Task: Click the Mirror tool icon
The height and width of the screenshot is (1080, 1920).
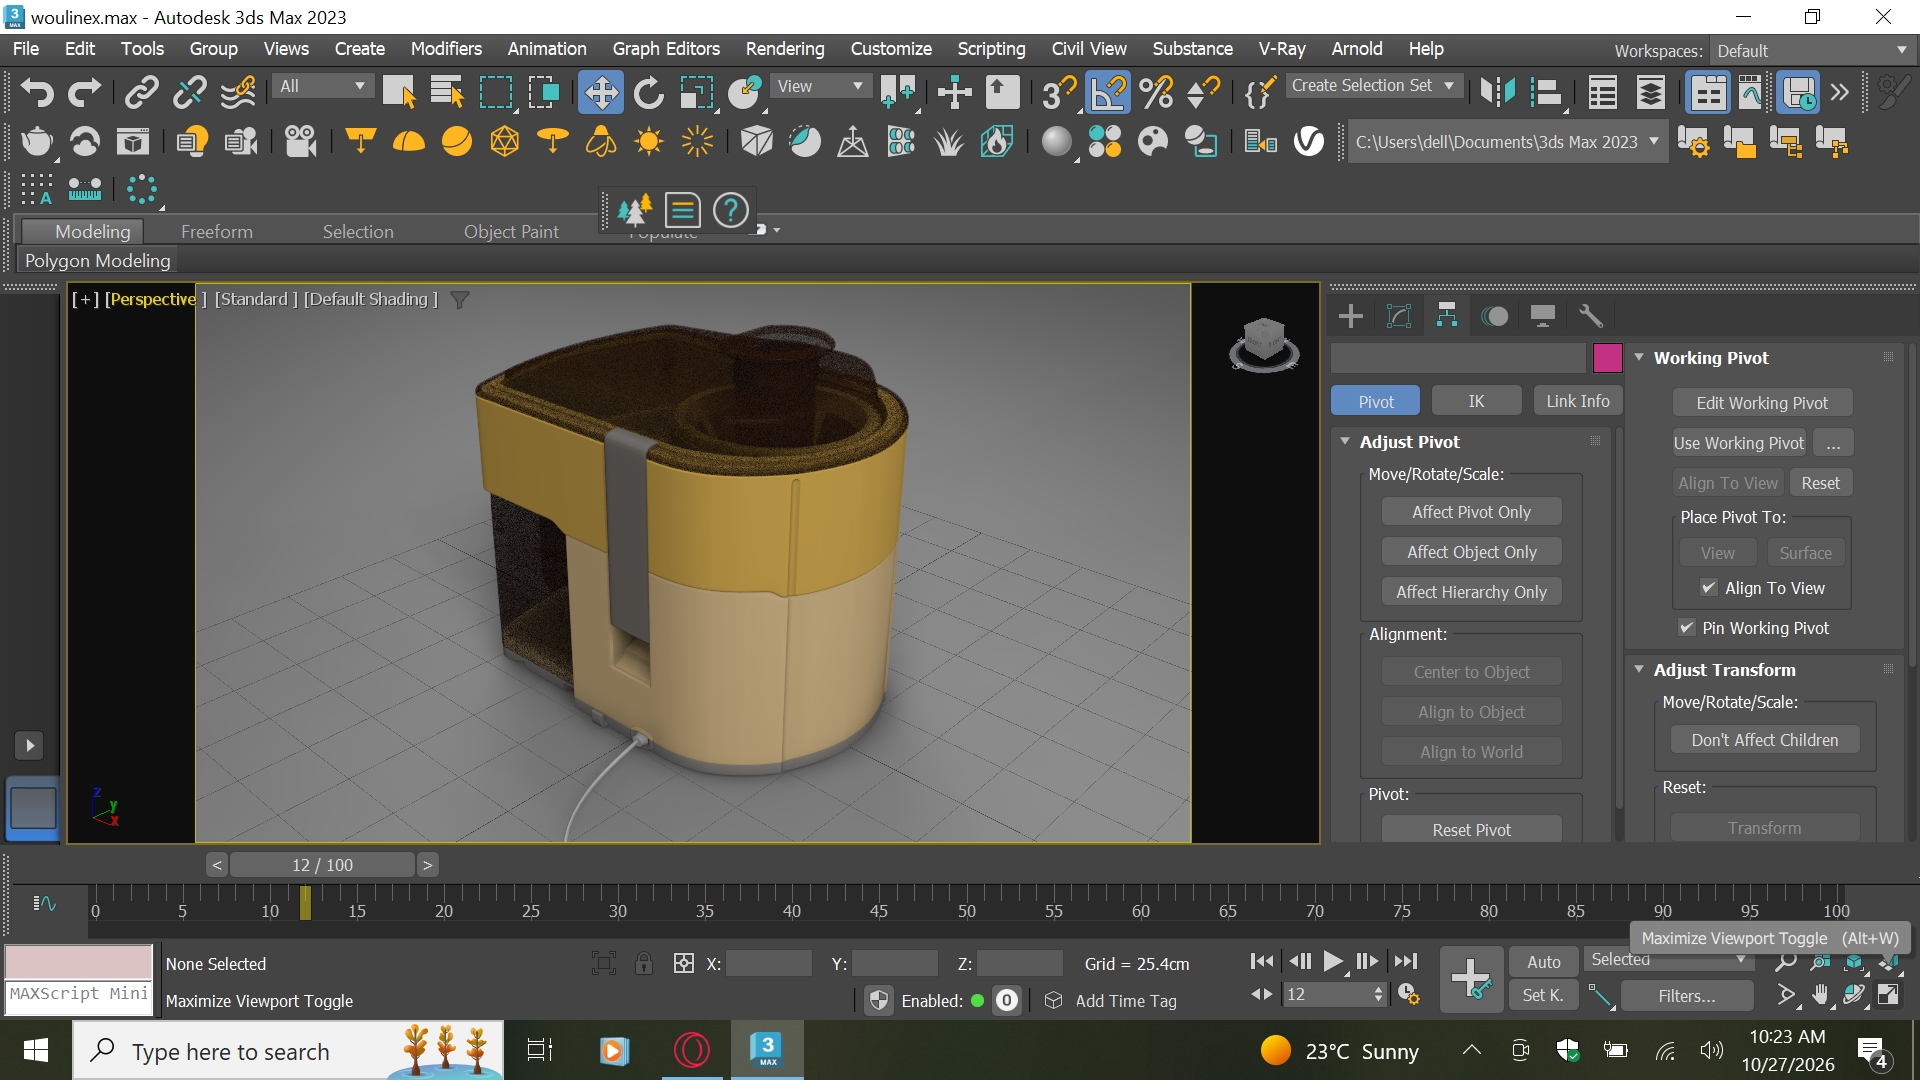Action: click(1498, 92)
